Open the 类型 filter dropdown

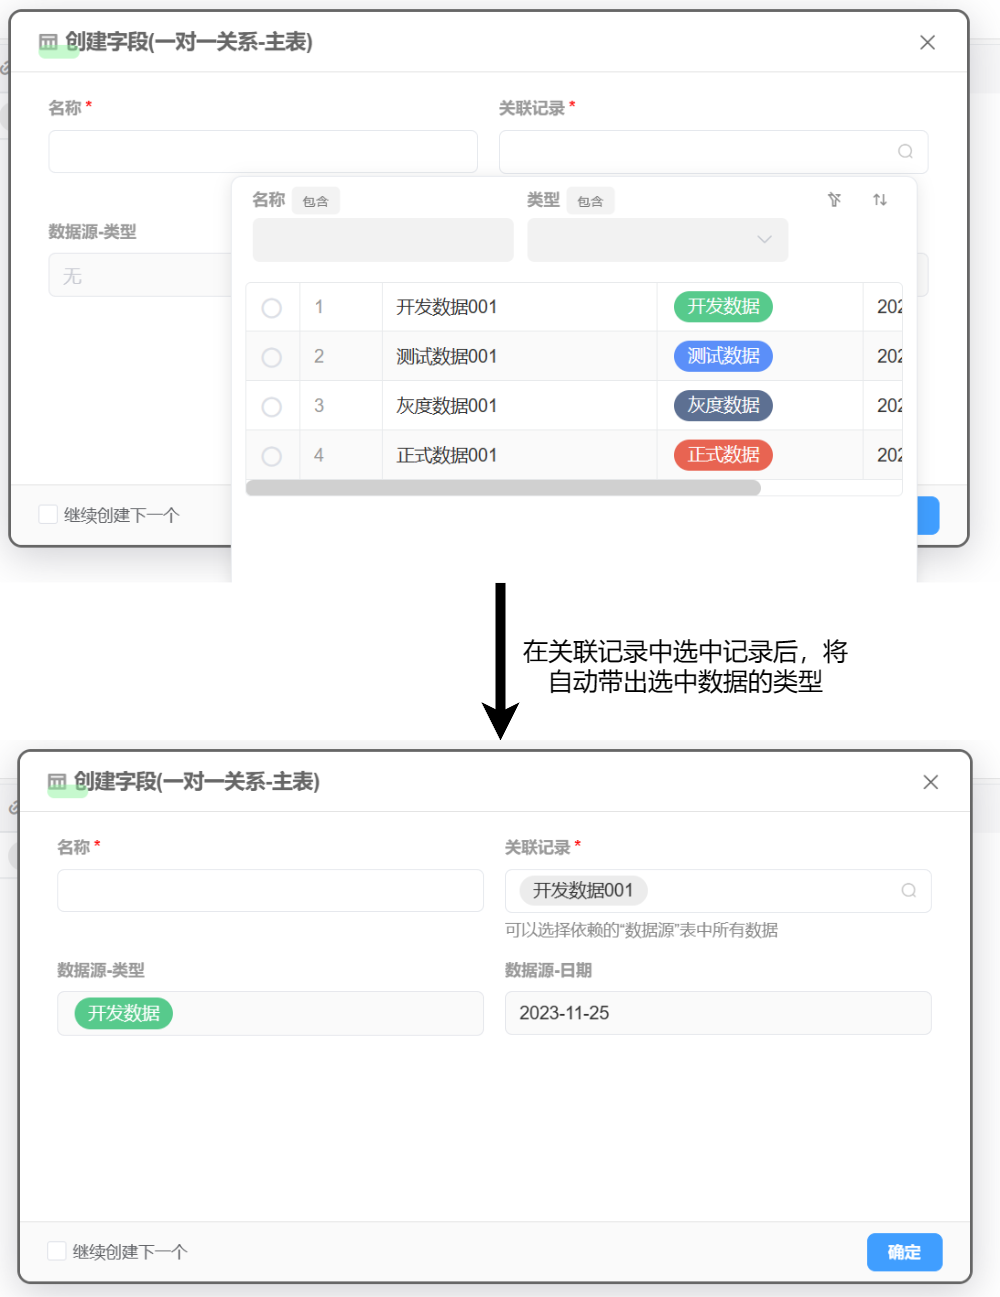[x=657, y=240]
